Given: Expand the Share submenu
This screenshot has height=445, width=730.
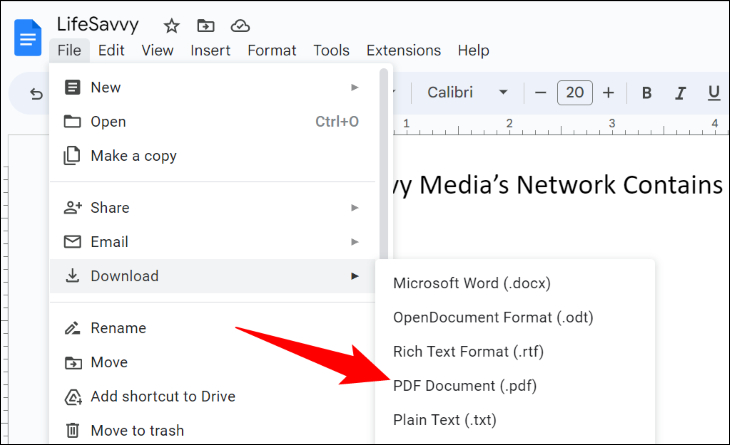Looking at the screenshot, I should (x=212, y=208).
